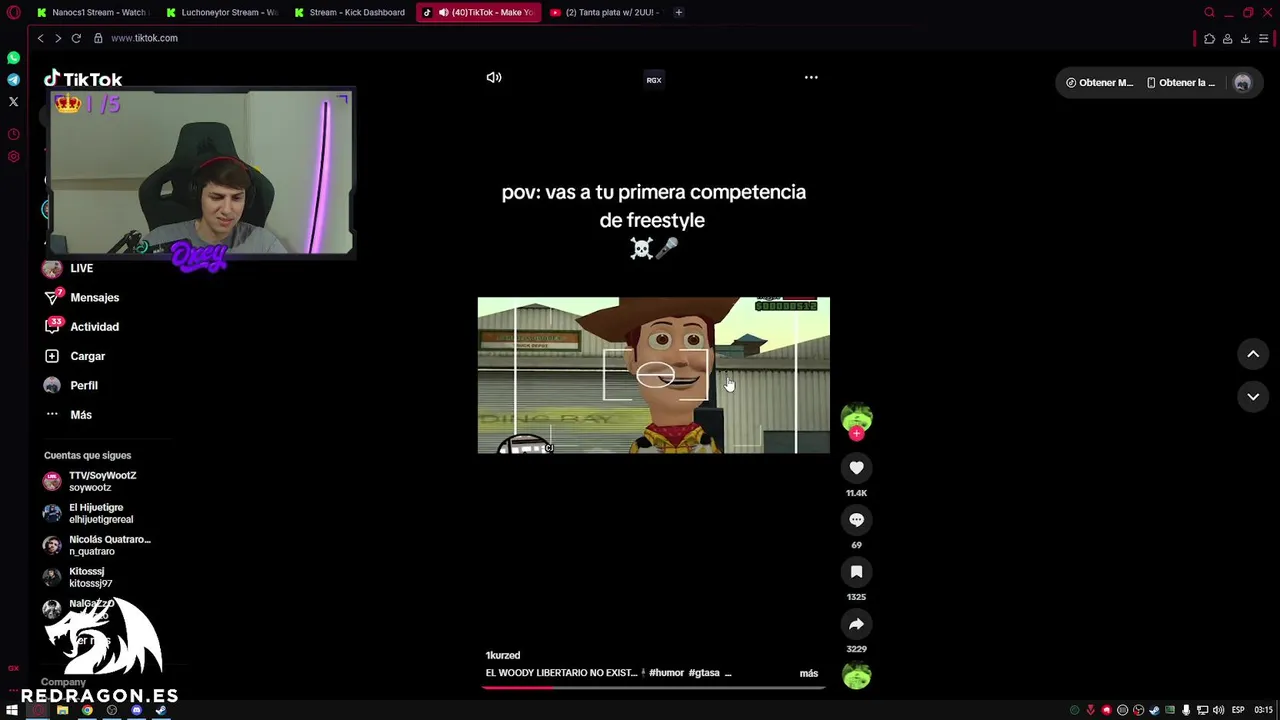The width and height of the screenshot is (1280, 720).
Task: Open X (Twitter) in the Opera sidebar
Action: [13, 101]
